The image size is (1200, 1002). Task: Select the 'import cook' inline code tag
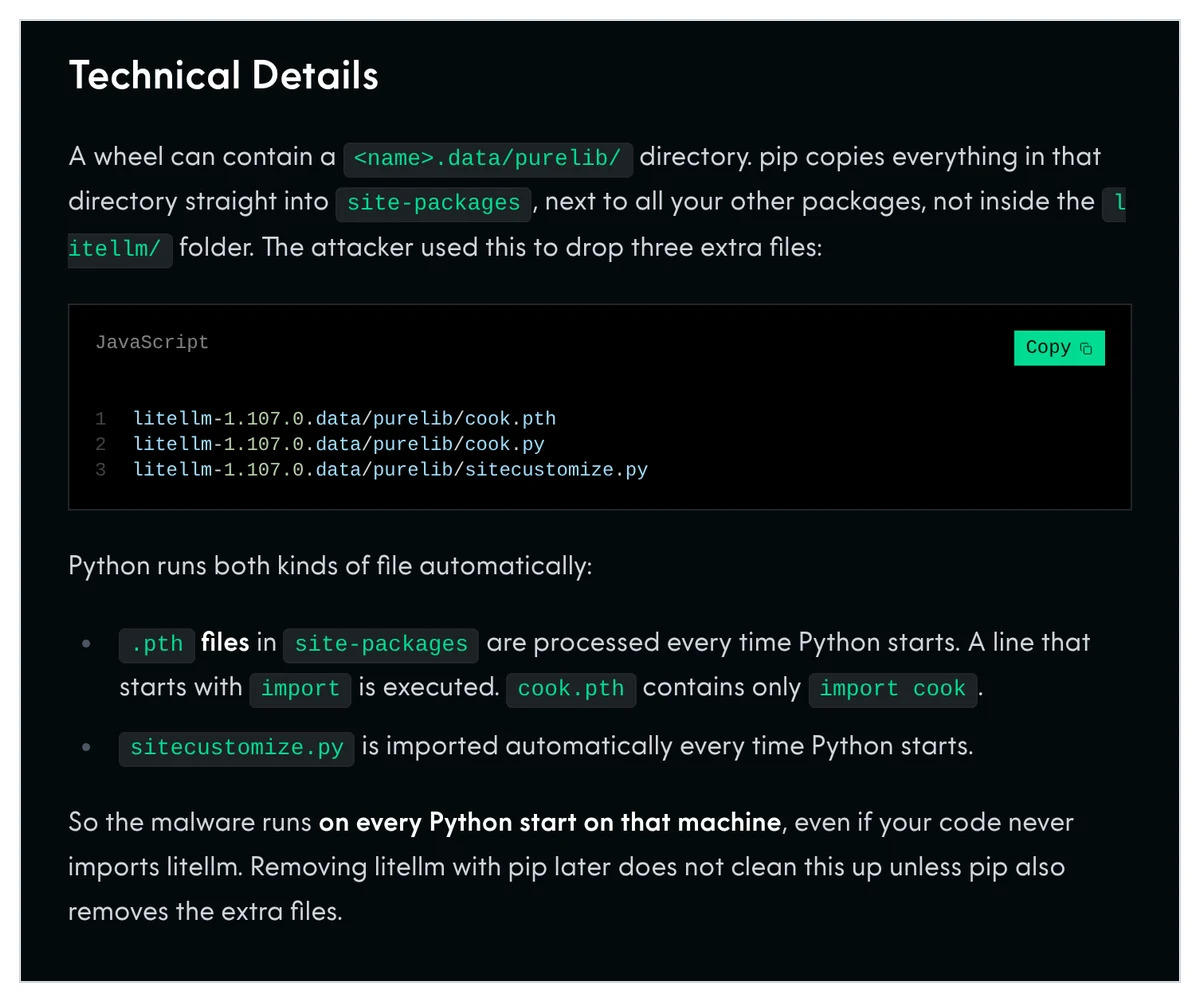pyautogui.click(x=893, y=689)
